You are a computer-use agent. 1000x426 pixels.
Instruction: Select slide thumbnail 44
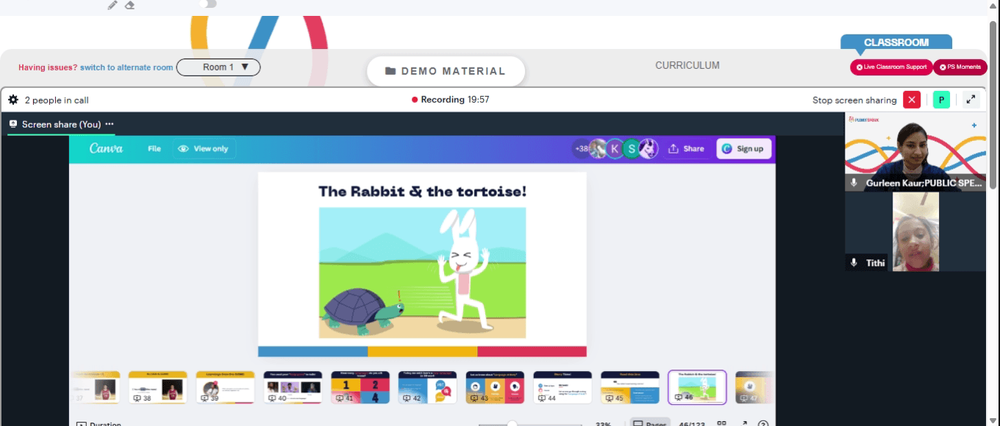(562, 387)
